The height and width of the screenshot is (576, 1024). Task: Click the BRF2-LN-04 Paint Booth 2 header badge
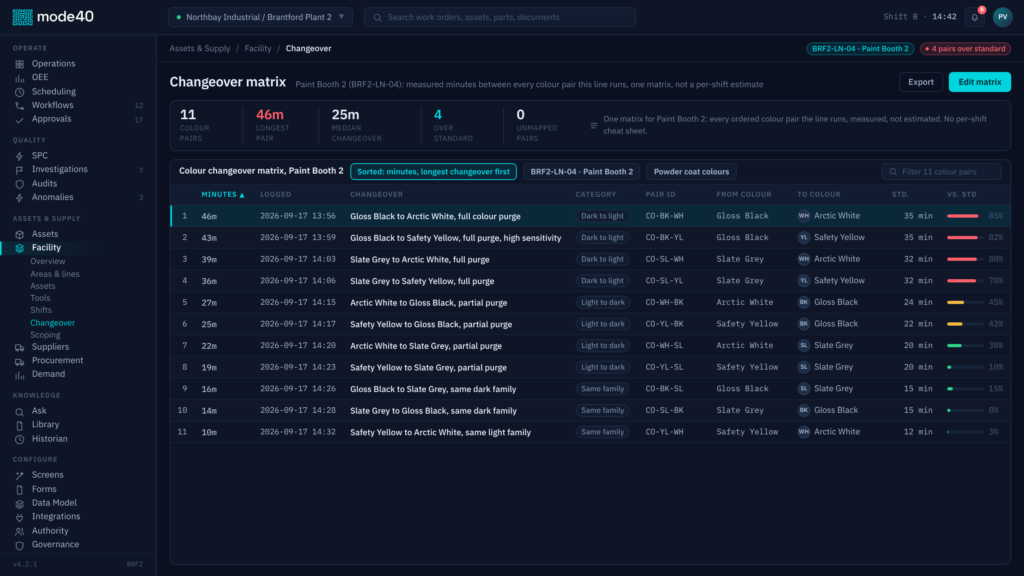point(860,48)
